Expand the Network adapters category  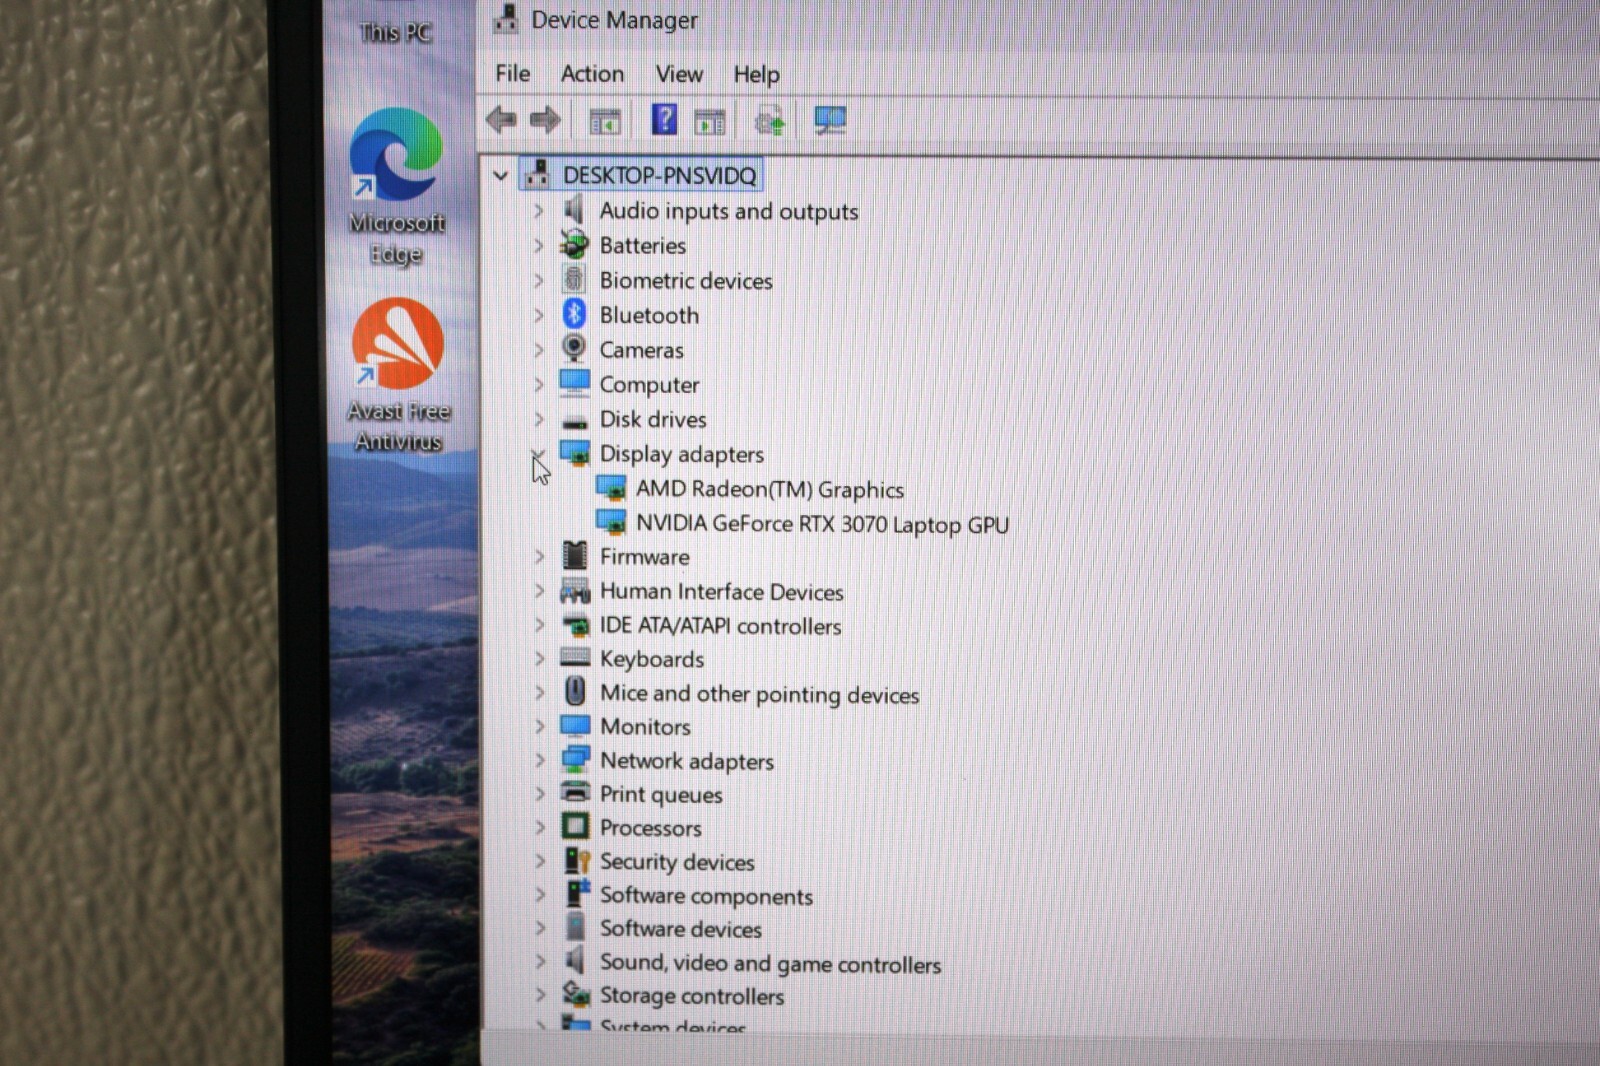540,760
